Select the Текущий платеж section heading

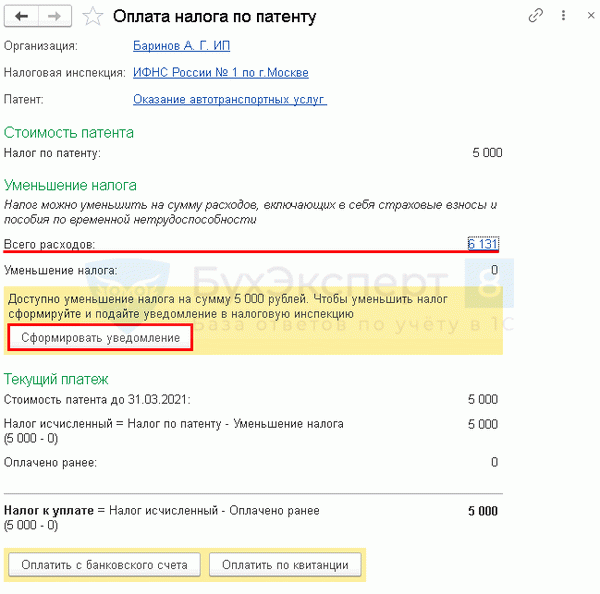tap(56, 379)
